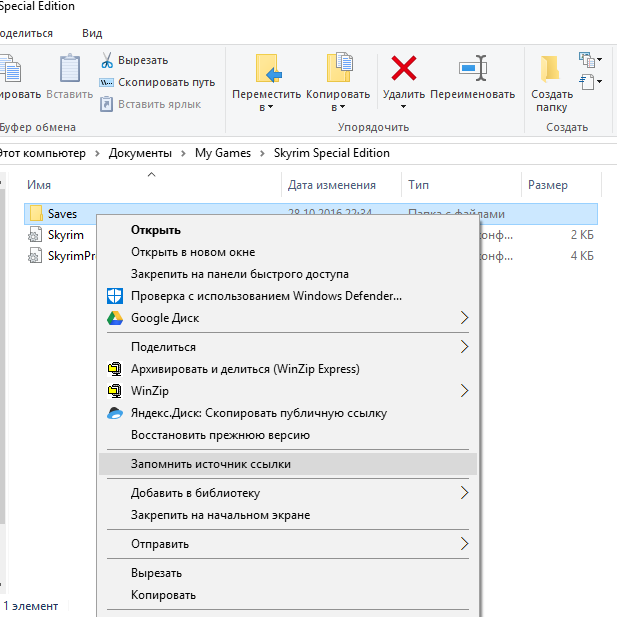Sort by the Тип column header
The image size is (624, 619).
coord(418,185)
